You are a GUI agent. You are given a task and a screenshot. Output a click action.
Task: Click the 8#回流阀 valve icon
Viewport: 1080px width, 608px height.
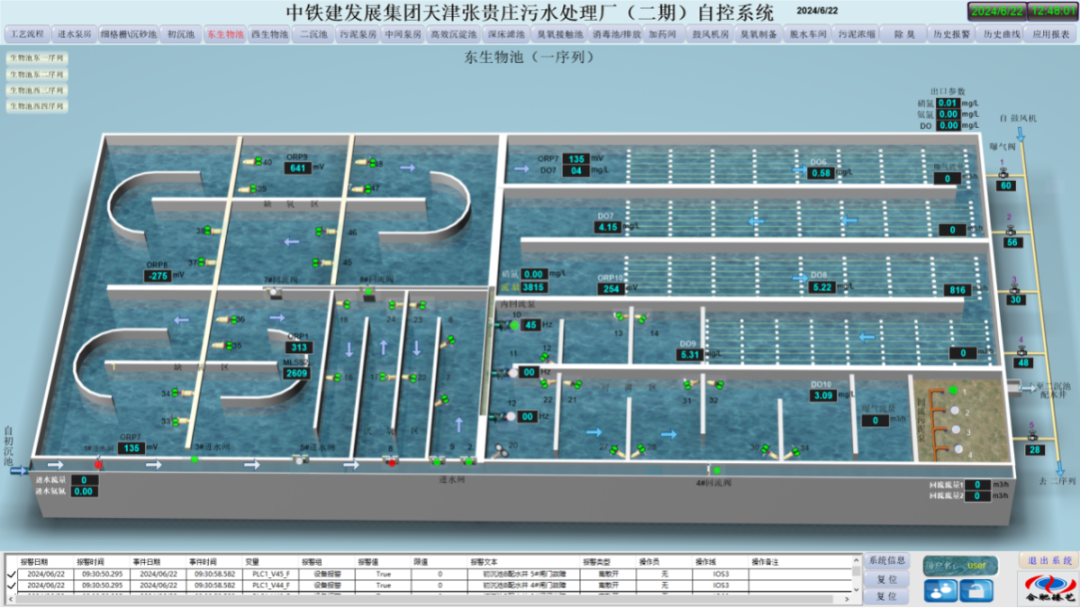point(368,293)
